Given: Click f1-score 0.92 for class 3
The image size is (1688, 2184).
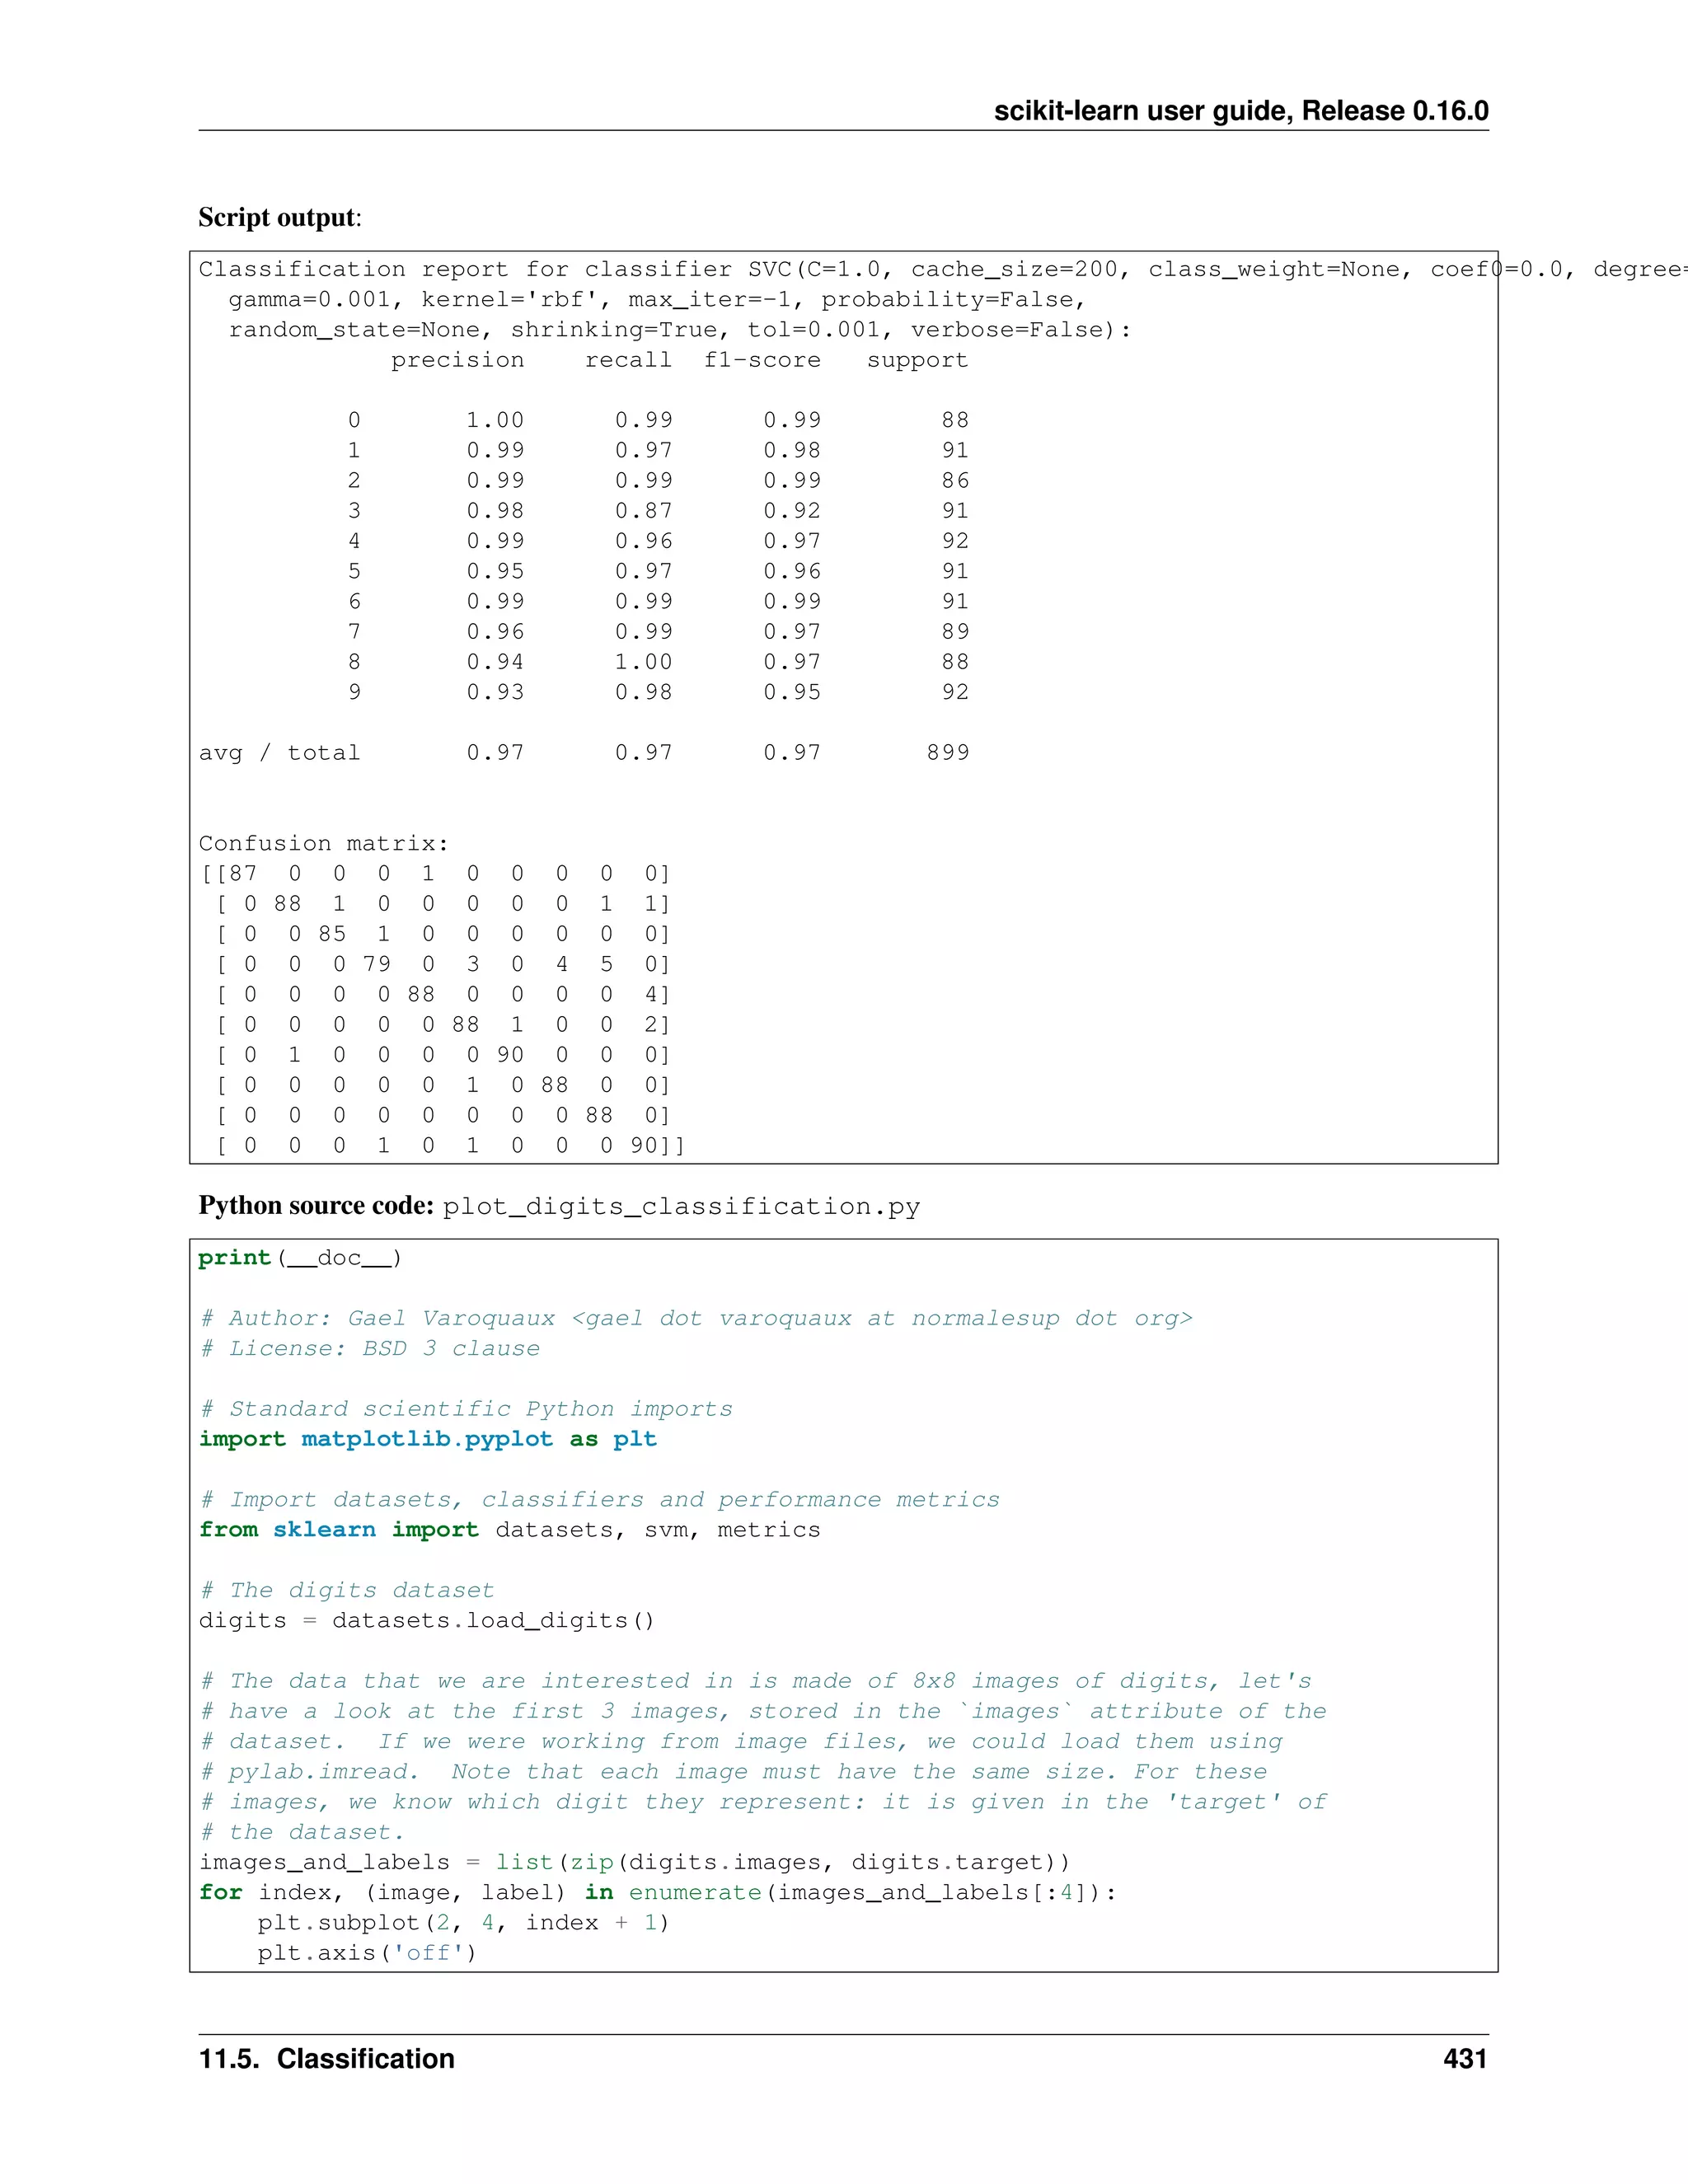Looking at the screenshot, I should pos(792,511).
